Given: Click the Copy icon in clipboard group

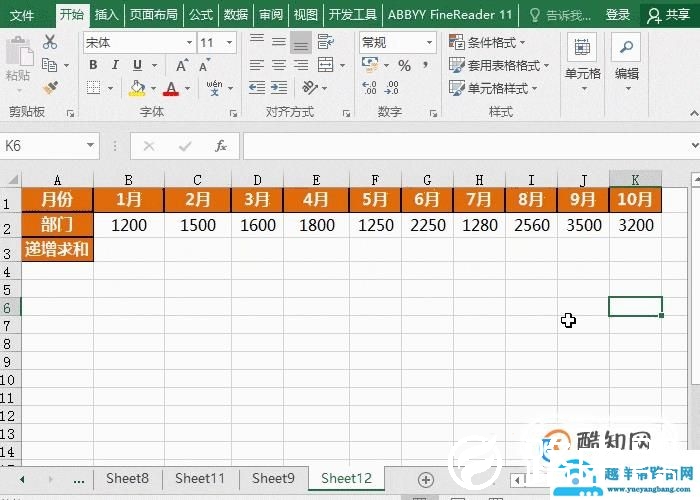Looking at the screenshot, I should coord(49,65).
